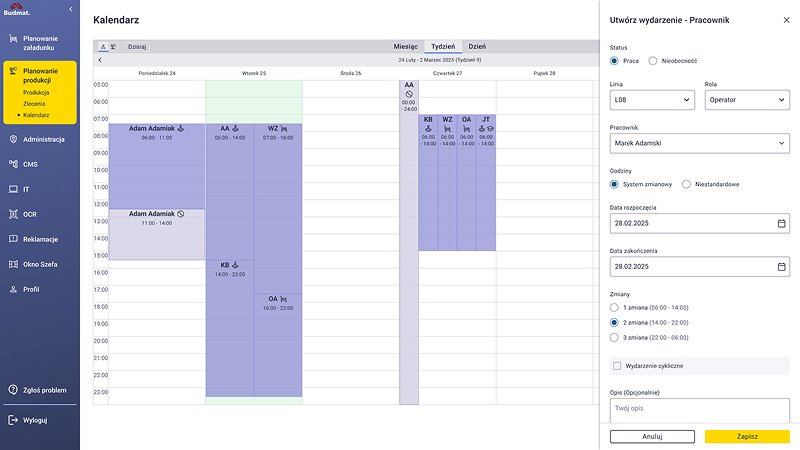This screenshot has width=800, height=450.
Task: Select the Praca status radio button
Action: 614,61
